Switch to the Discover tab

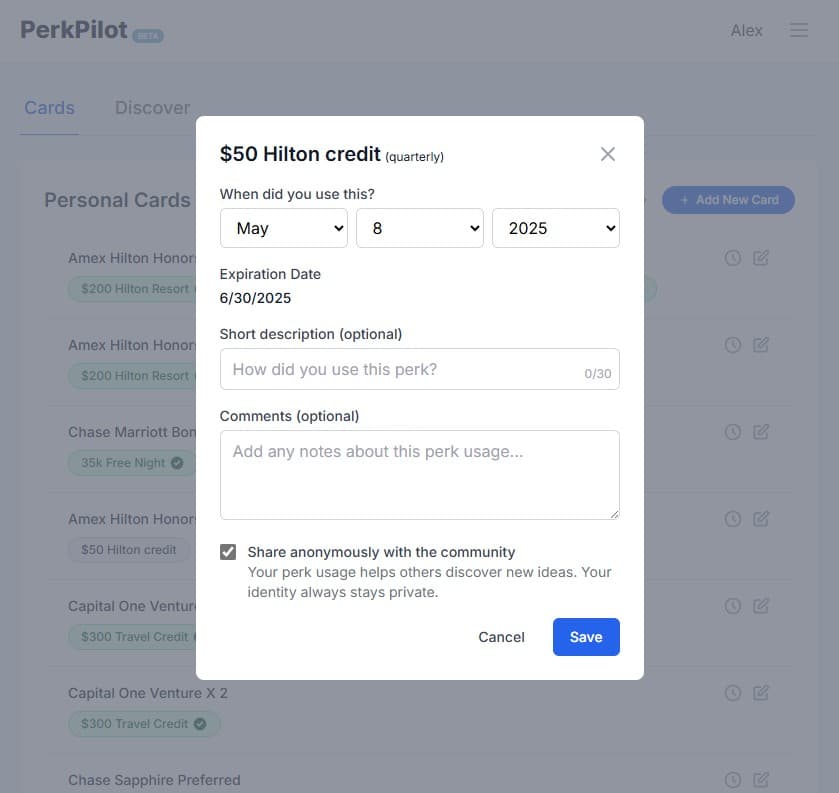point(152,108)
